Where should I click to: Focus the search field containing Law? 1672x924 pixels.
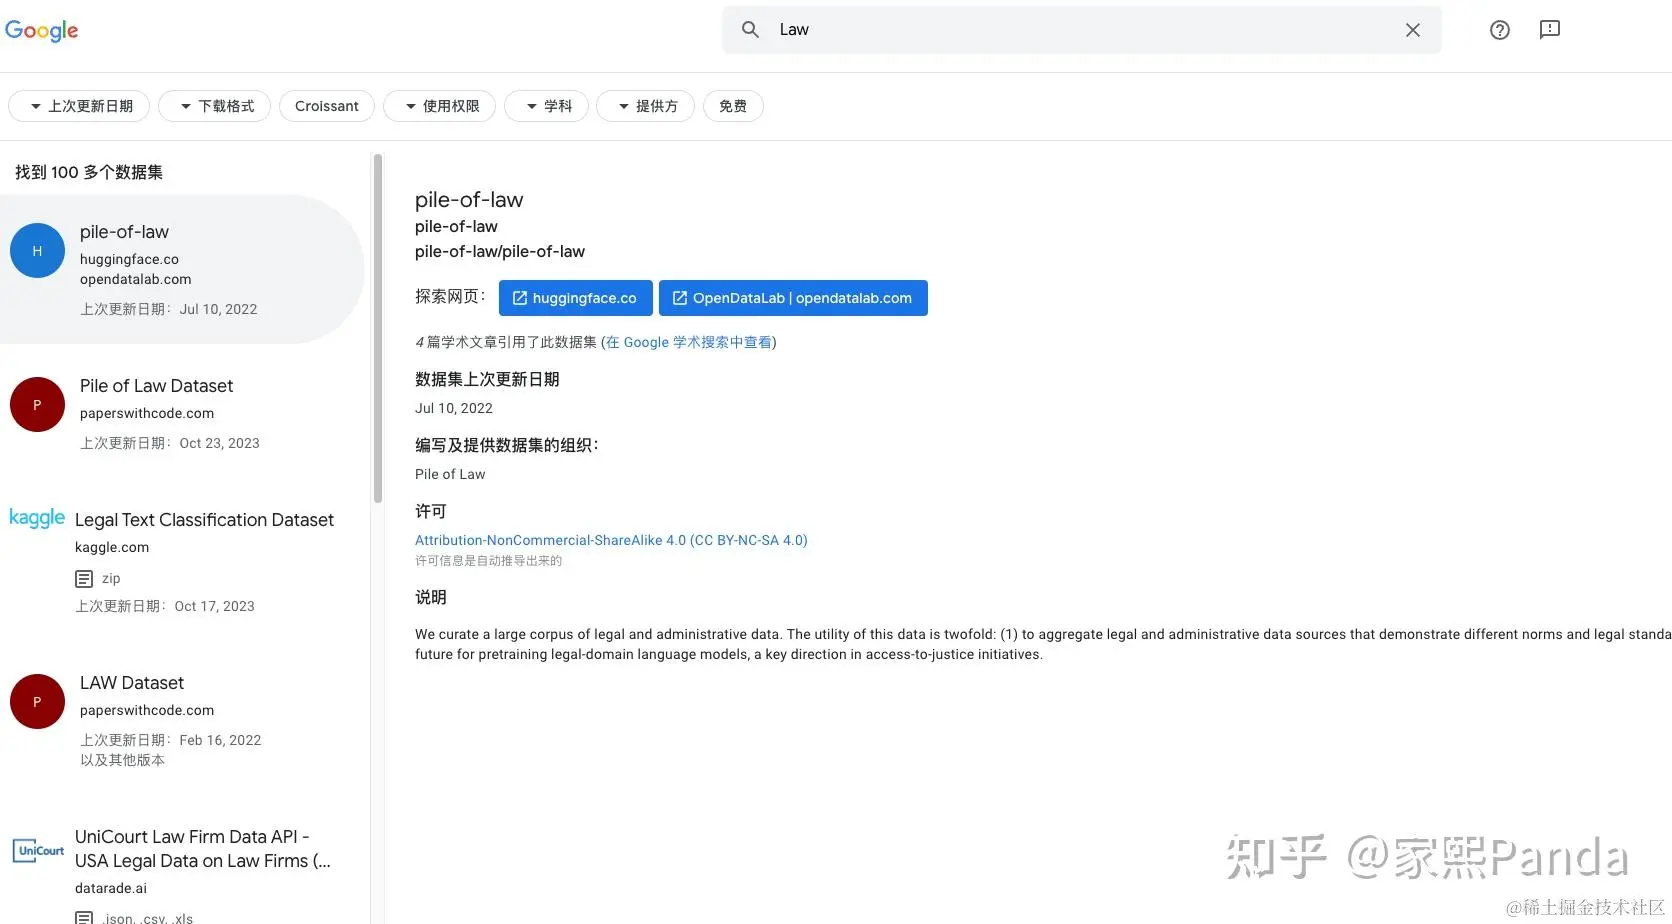(x=1082, y=30)
